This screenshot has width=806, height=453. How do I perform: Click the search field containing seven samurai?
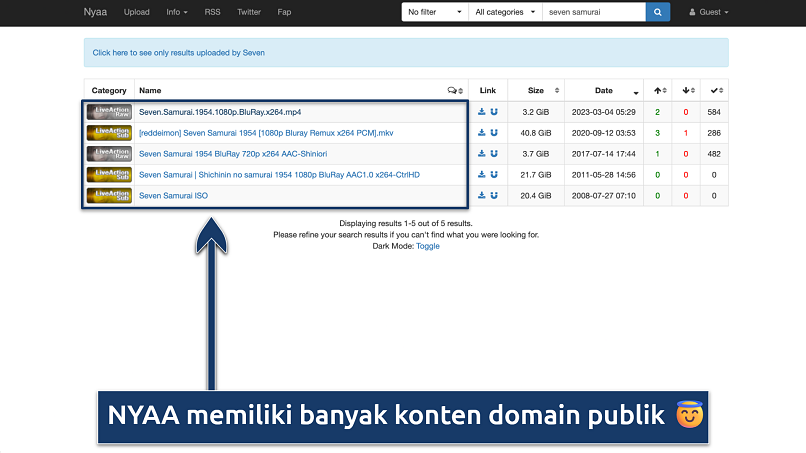tap(593, 13)
